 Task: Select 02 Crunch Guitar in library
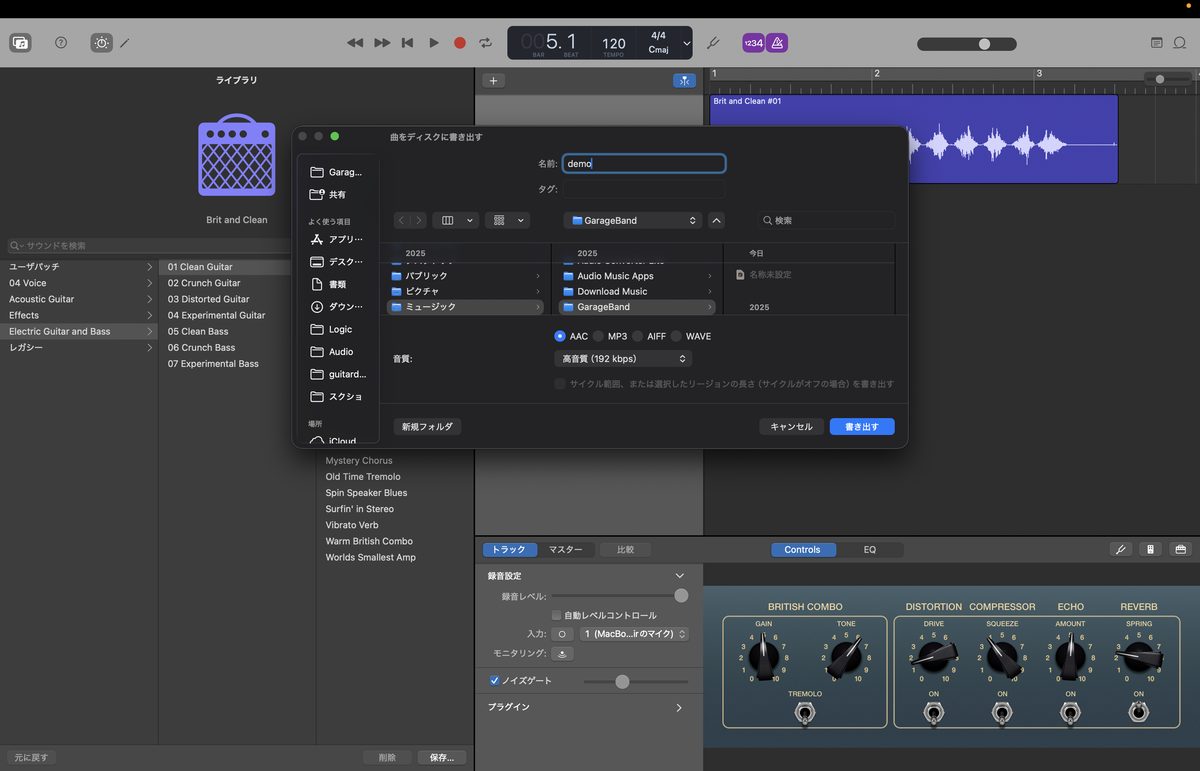pyautogui.click(x=204, y=283)
